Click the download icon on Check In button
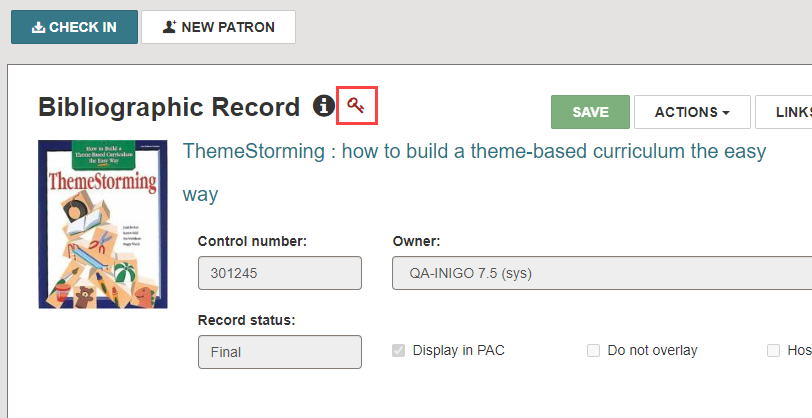The image size is (812, 418). pos(38,27)
